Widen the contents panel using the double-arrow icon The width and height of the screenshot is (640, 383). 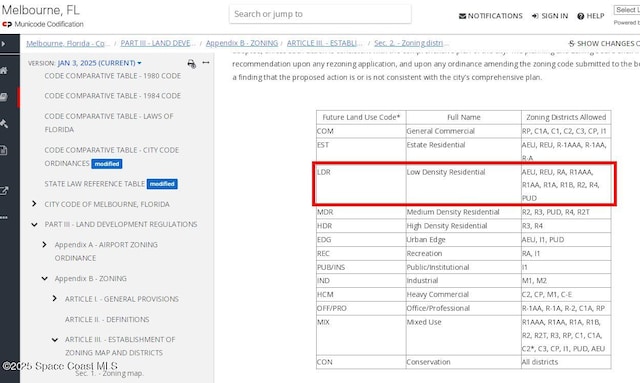pyautogui.click(x=206, y=62)
